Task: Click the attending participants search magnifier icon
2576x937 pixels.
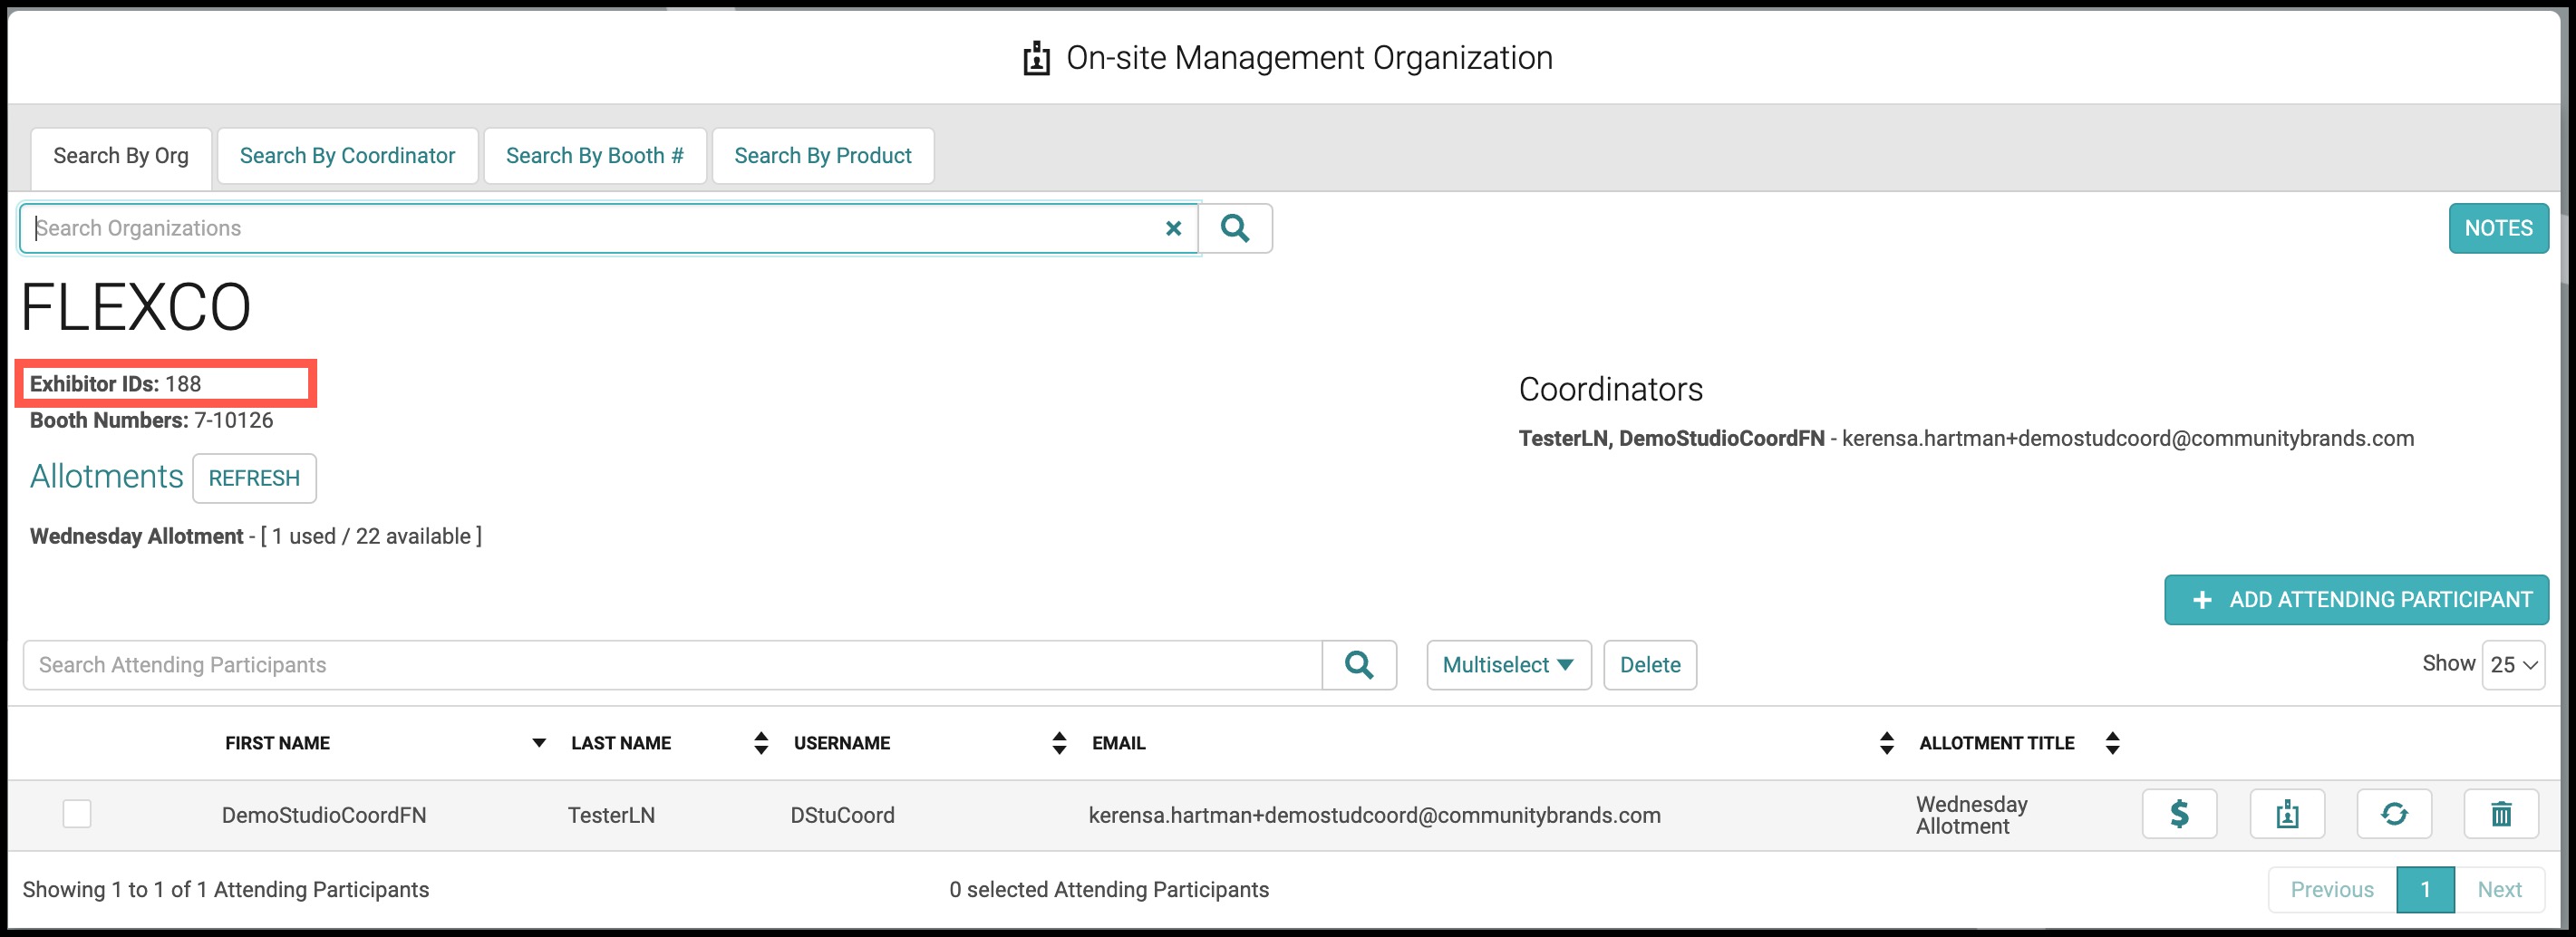Action: 1359,665
